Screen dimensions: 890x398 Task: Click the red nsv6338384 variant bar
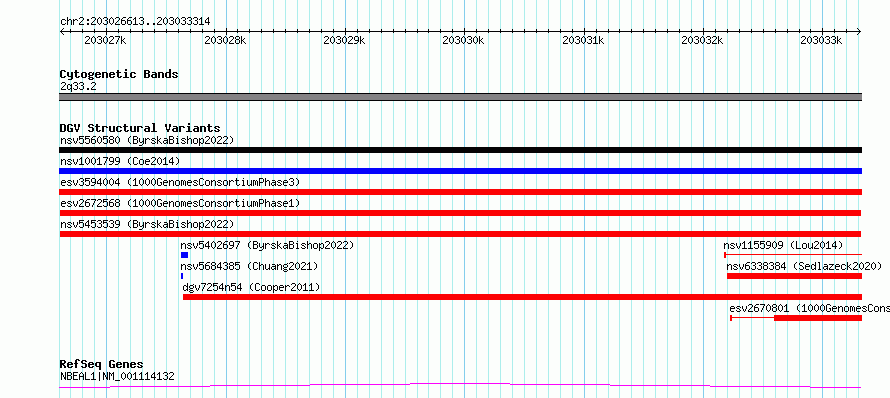click(x=794, y=276)
